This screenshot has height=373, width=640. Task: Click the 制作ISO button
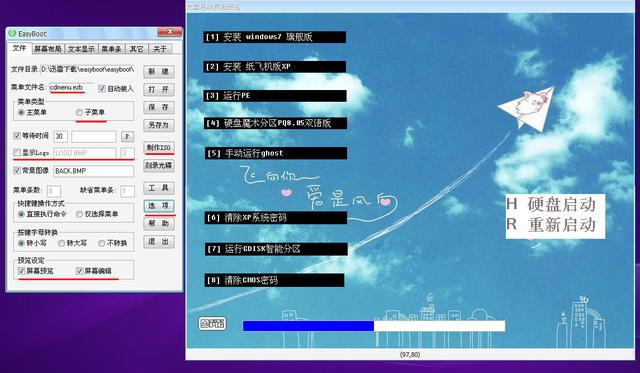159,147
